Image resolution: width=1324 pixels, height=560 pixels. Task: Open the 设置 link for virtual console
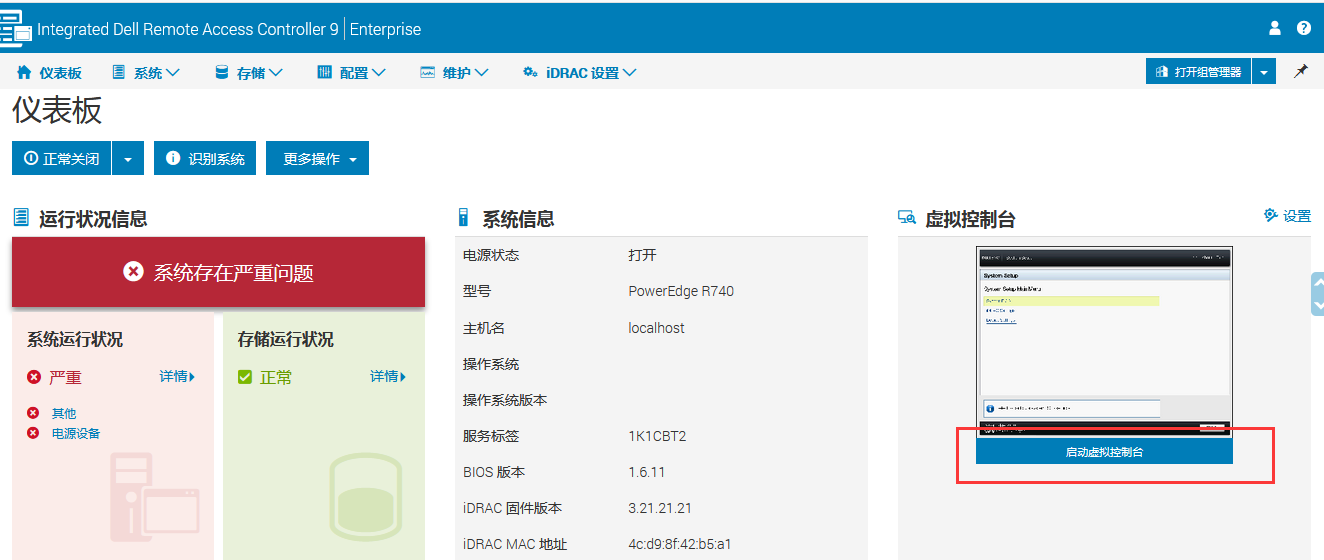tap(1287, 215)
